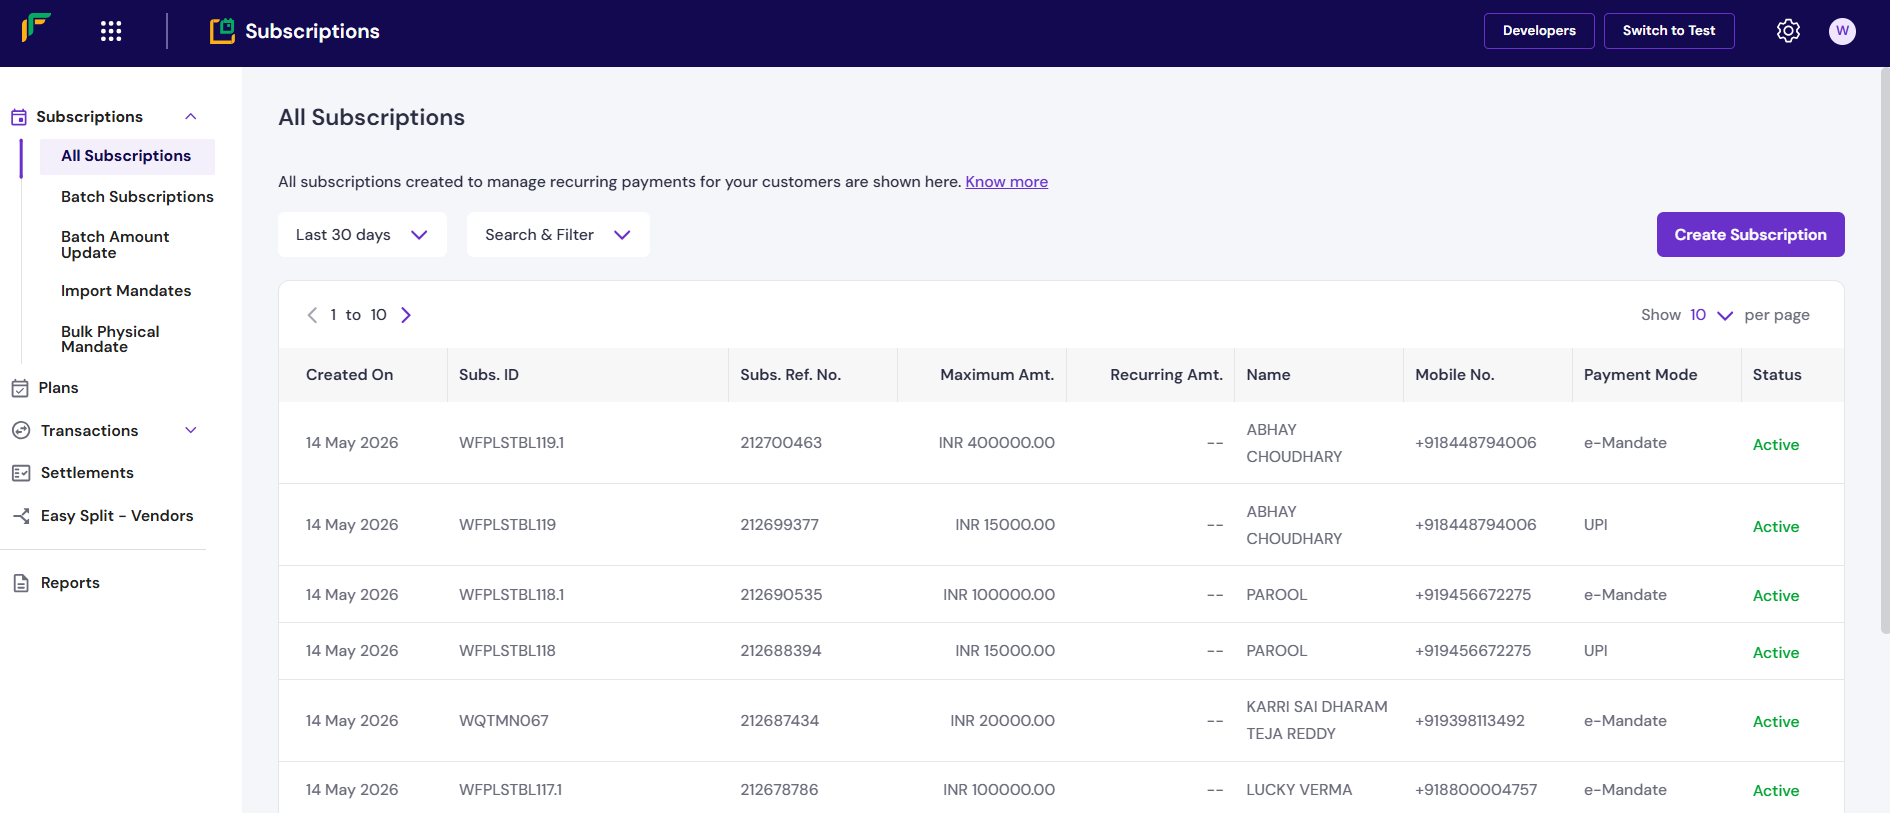
Task: Click Create Subscription button
Action: coord(1750,235)
